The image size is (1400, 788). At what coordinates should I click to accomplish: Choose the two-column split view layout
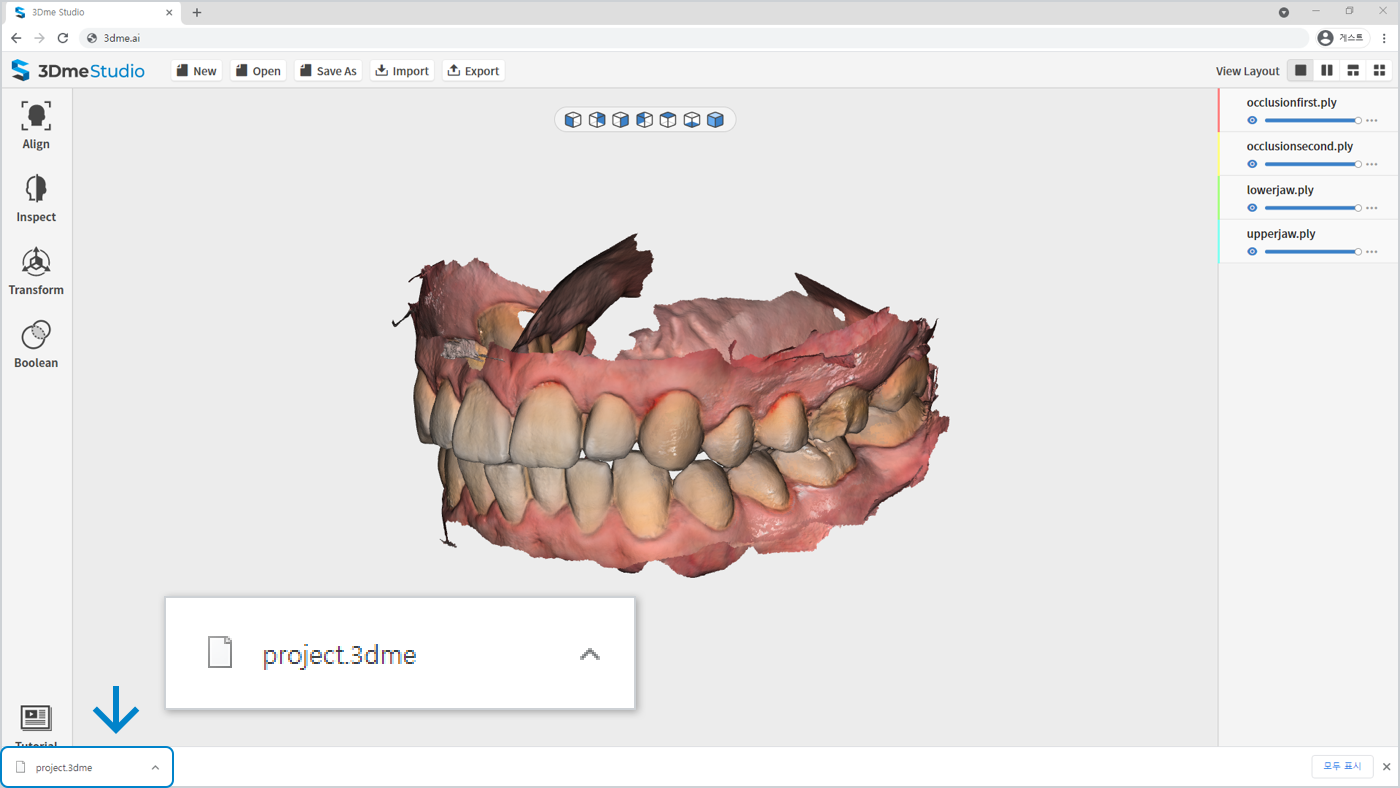1327,70
